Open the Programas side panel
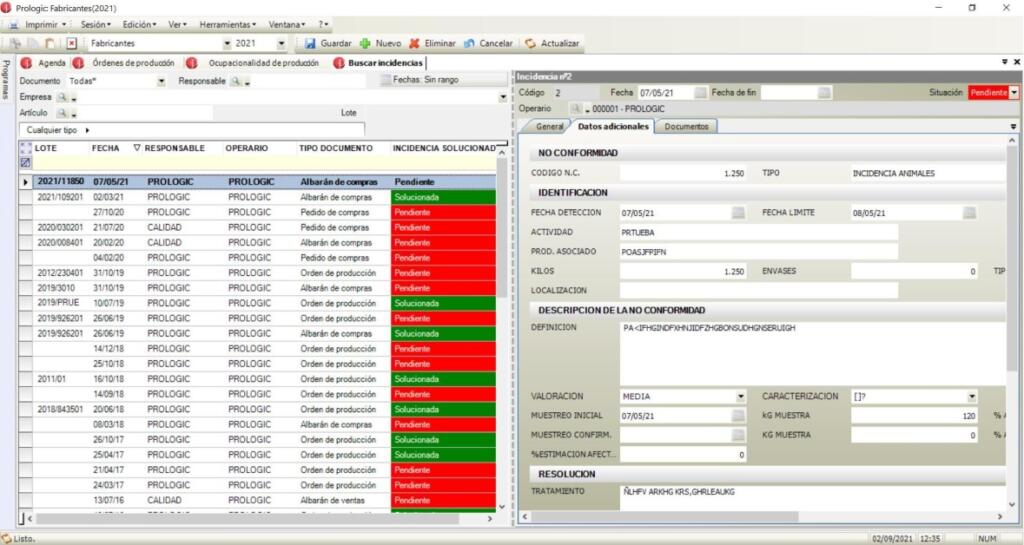 pos(6,80)
